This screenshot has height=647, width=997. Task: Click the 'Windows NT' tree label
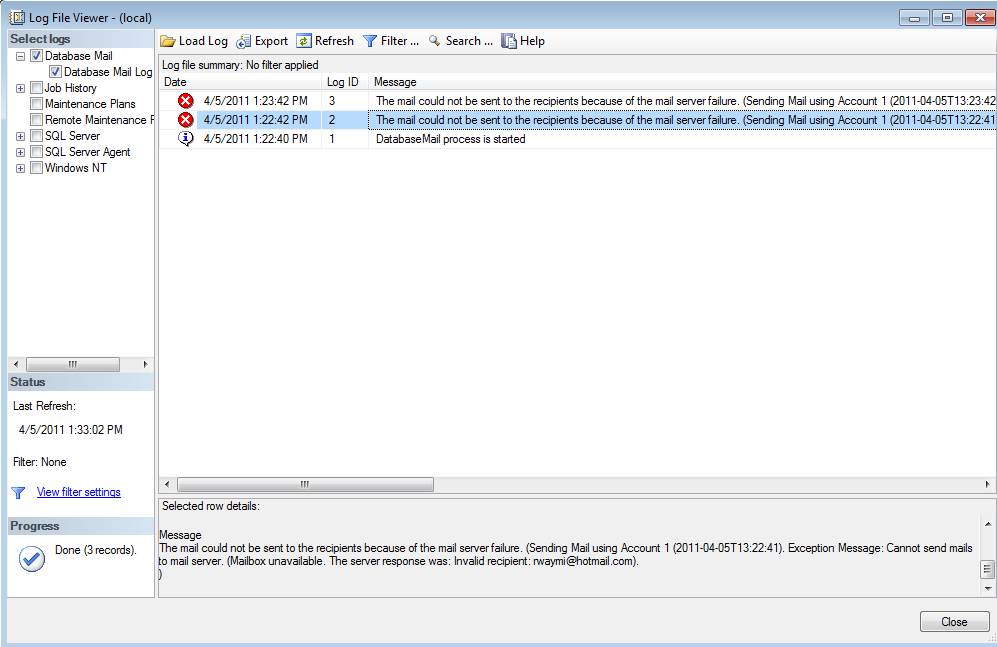tap(76, 168)
